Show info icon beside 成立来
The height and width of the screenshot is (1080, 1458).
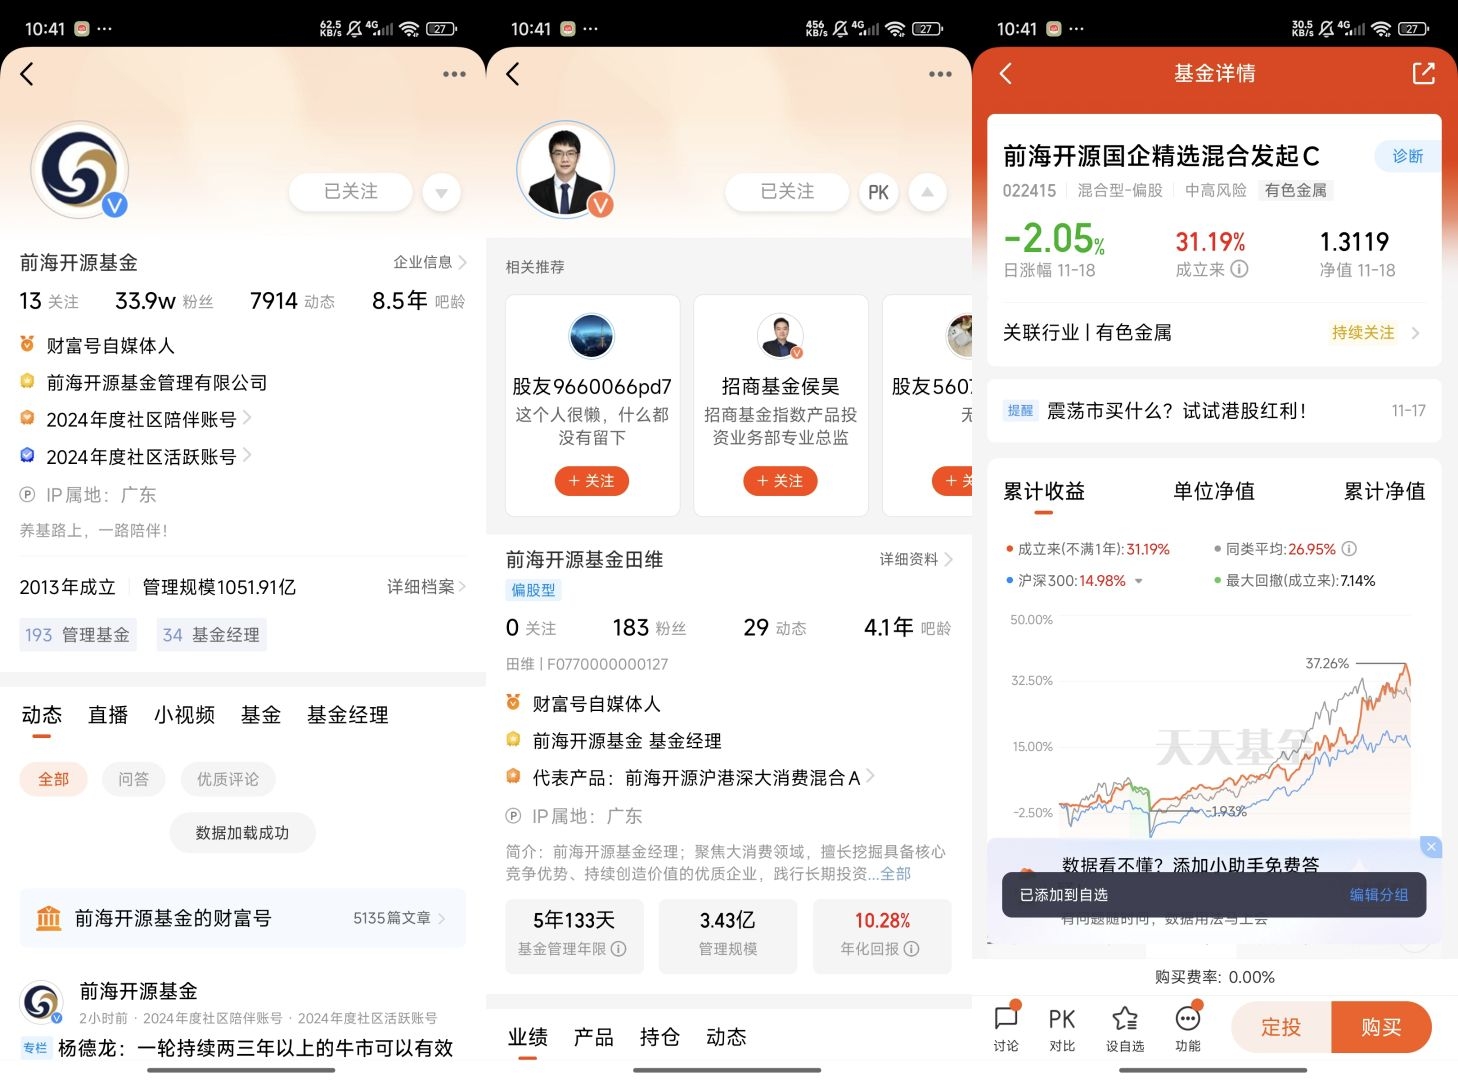click(1239, 269)
